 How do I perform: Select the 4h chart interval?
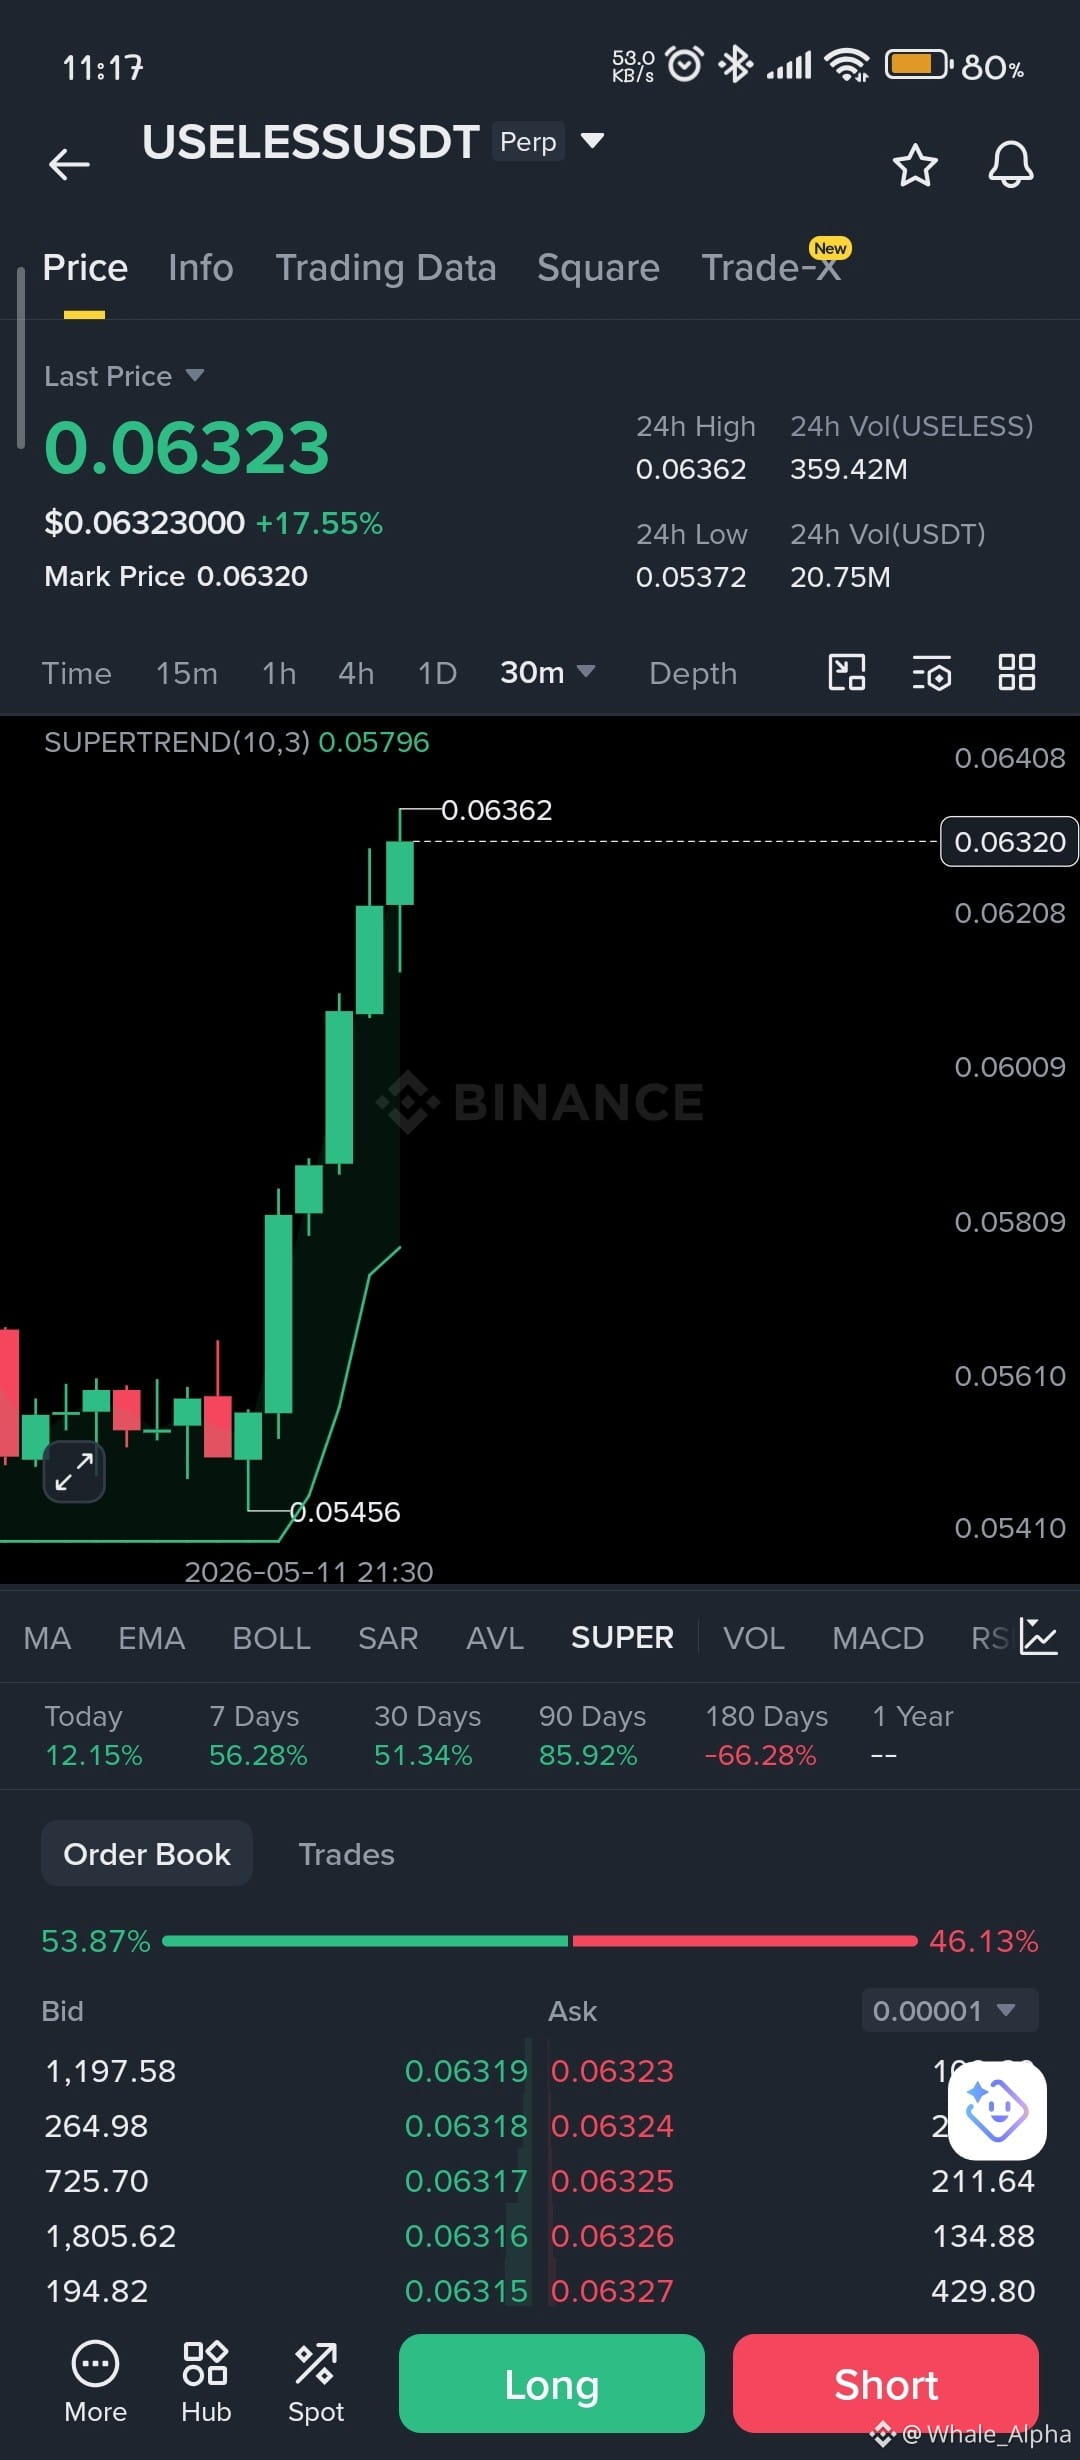click(x=356, y=673)
